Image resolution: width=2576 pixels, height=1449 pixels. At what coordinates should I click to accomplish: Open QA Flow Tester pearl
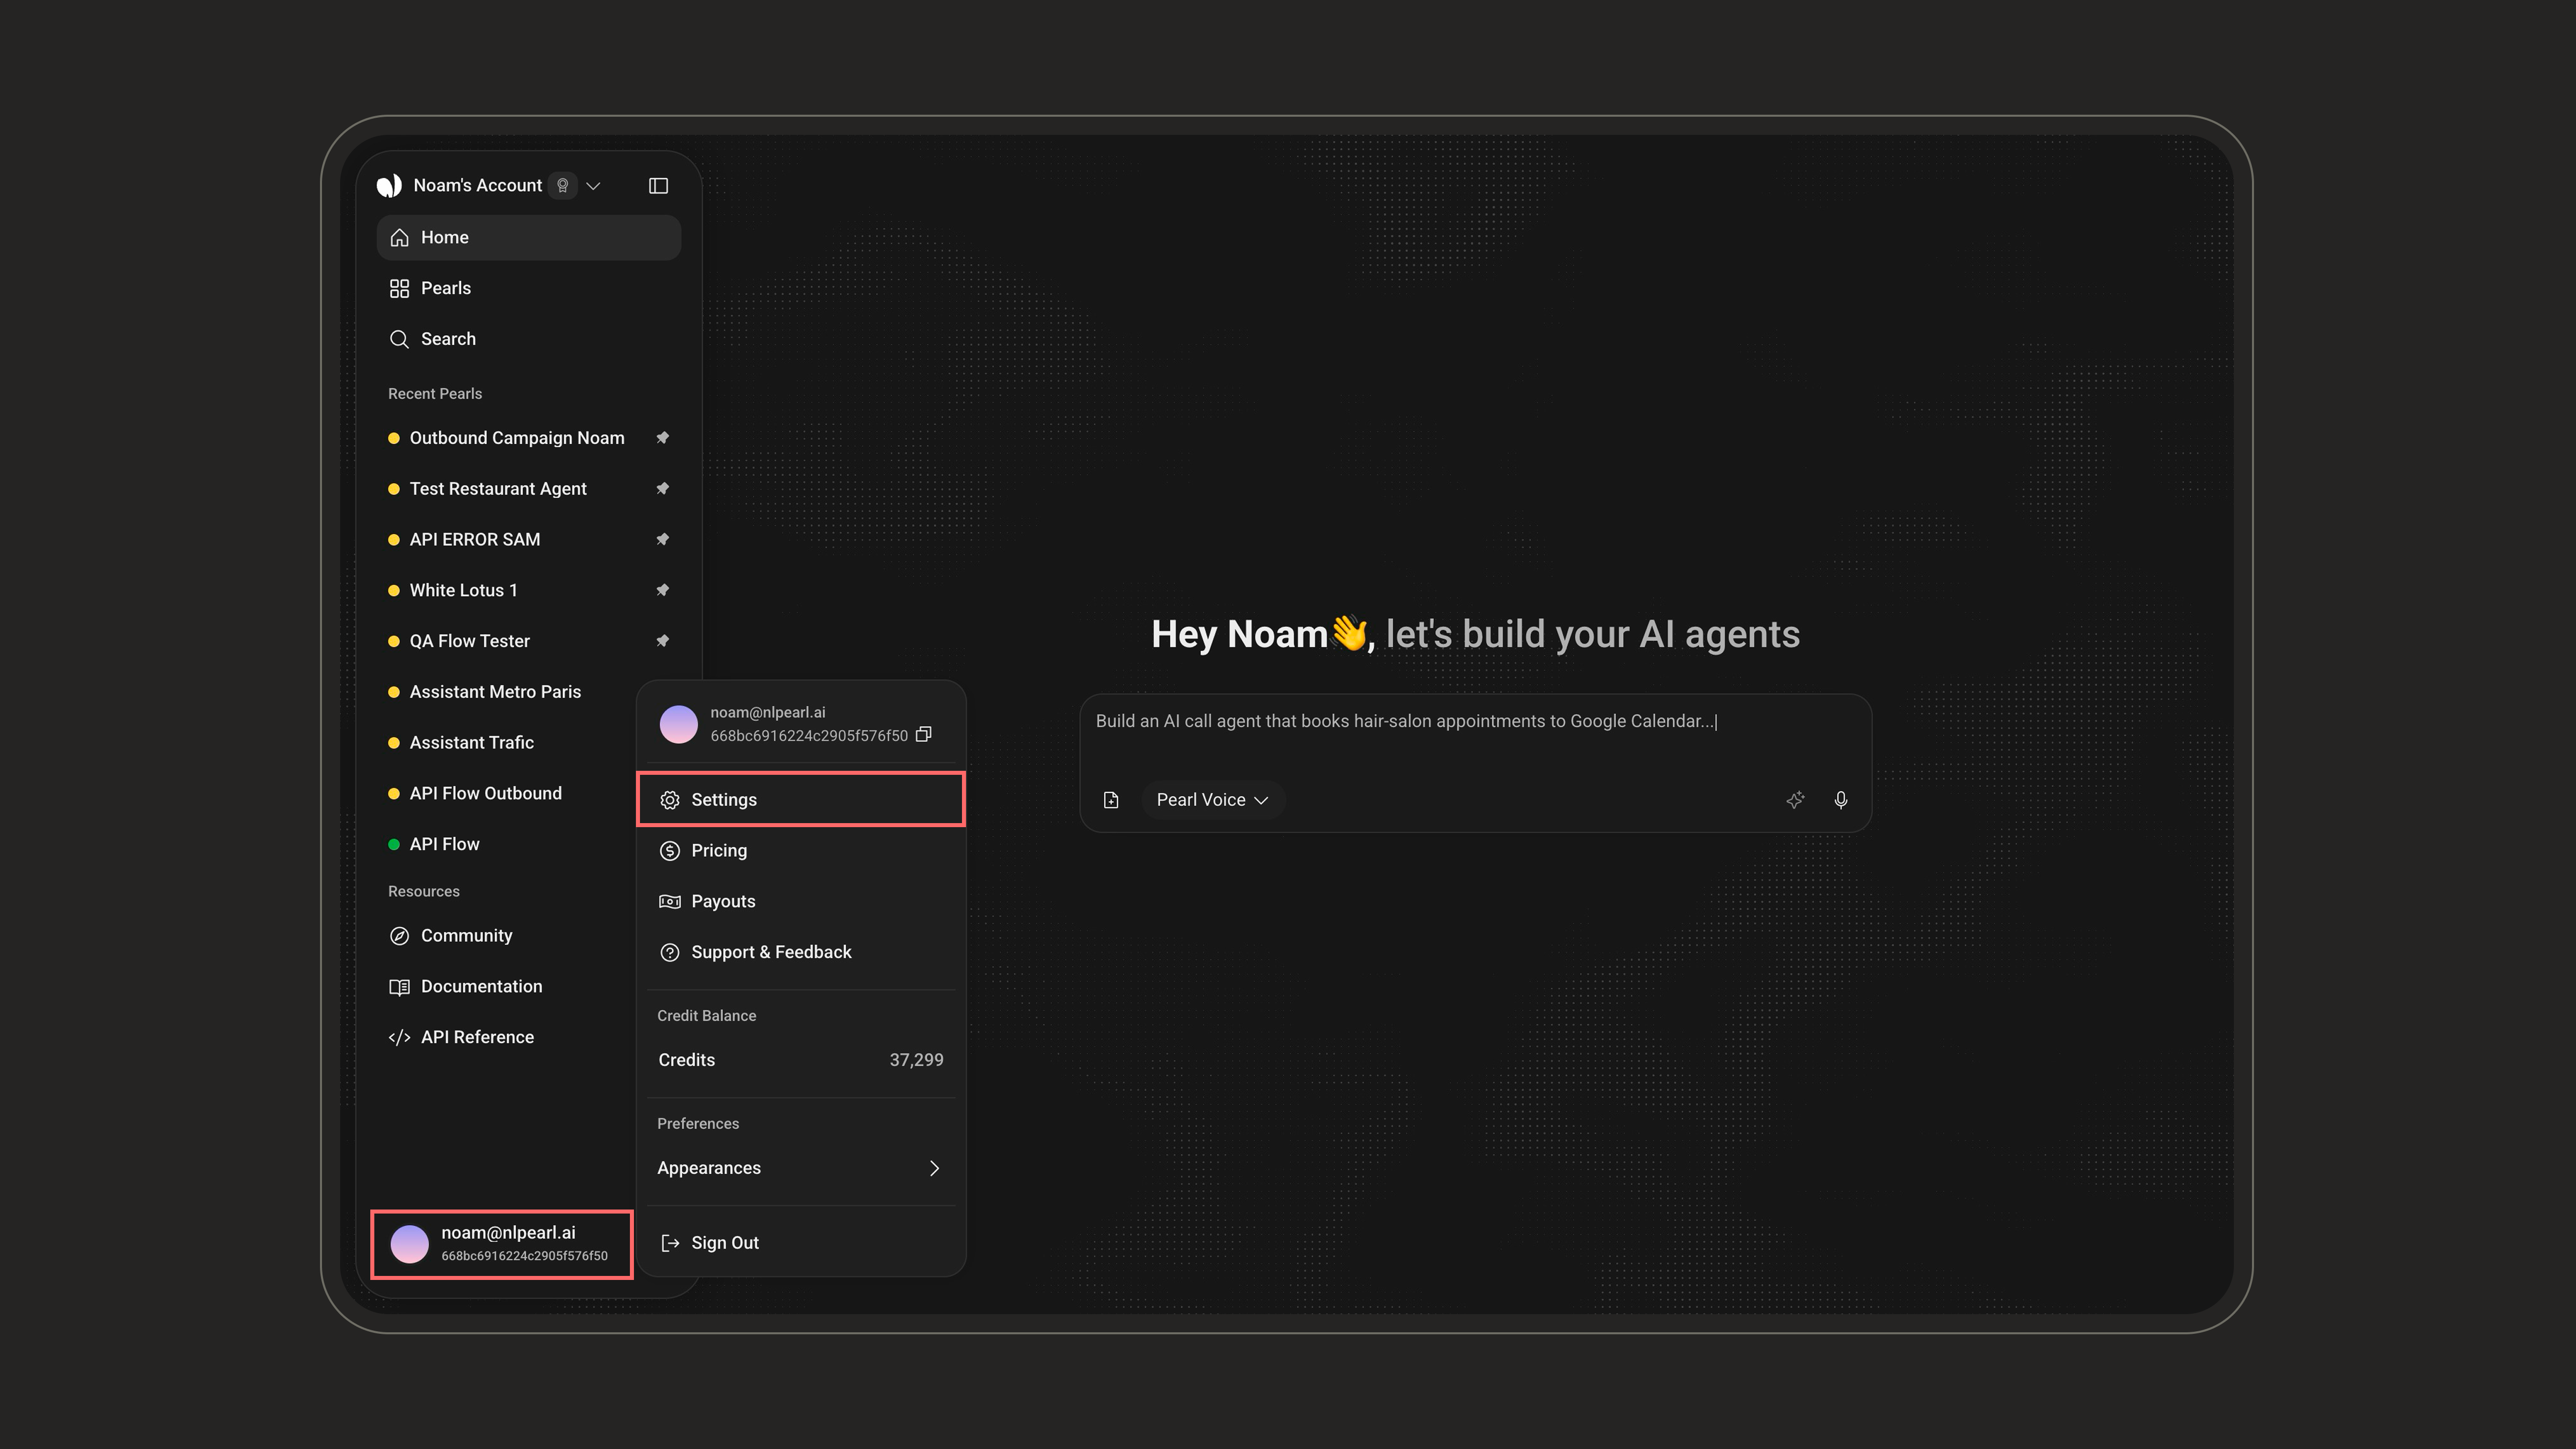click(x=469, y=641)
